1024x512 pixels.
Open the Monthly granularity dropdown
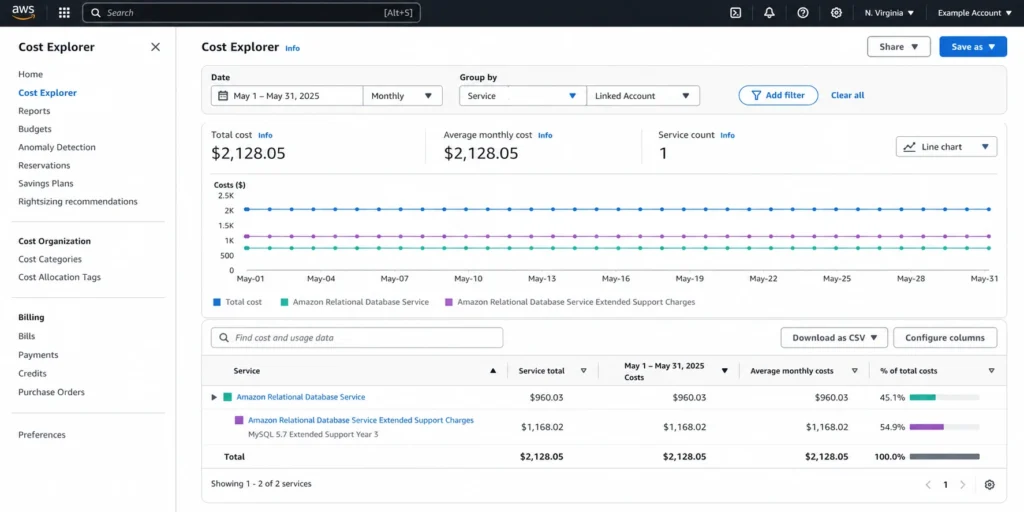coord(402,95)
